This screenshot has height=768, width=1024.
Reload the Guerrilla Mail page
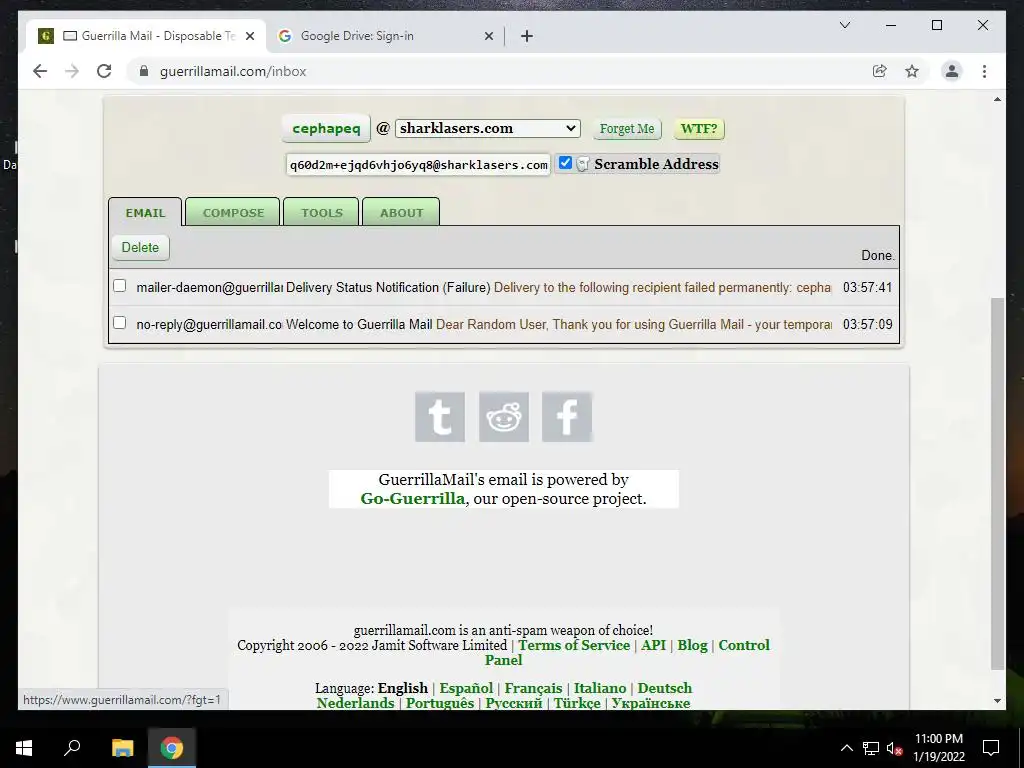pyautogui.click(x=104, y=71)
